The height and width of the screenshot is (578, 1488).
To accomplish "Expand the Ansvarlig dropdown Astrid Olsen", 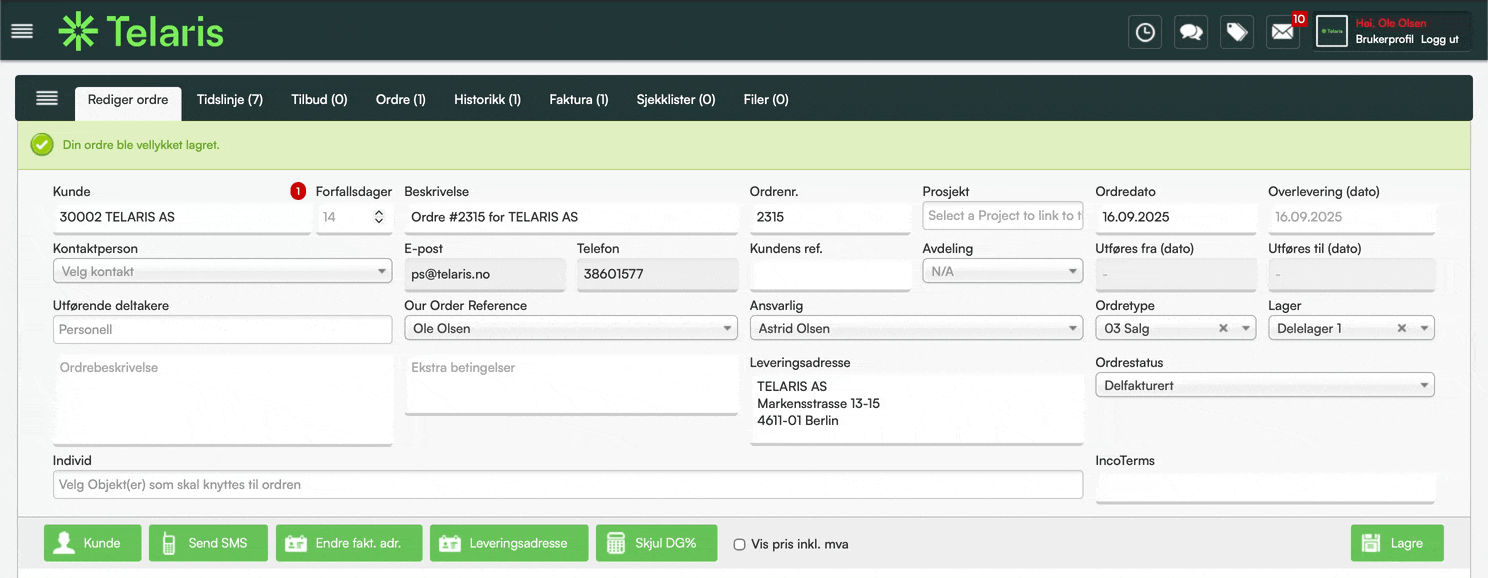I will point(916,328).
